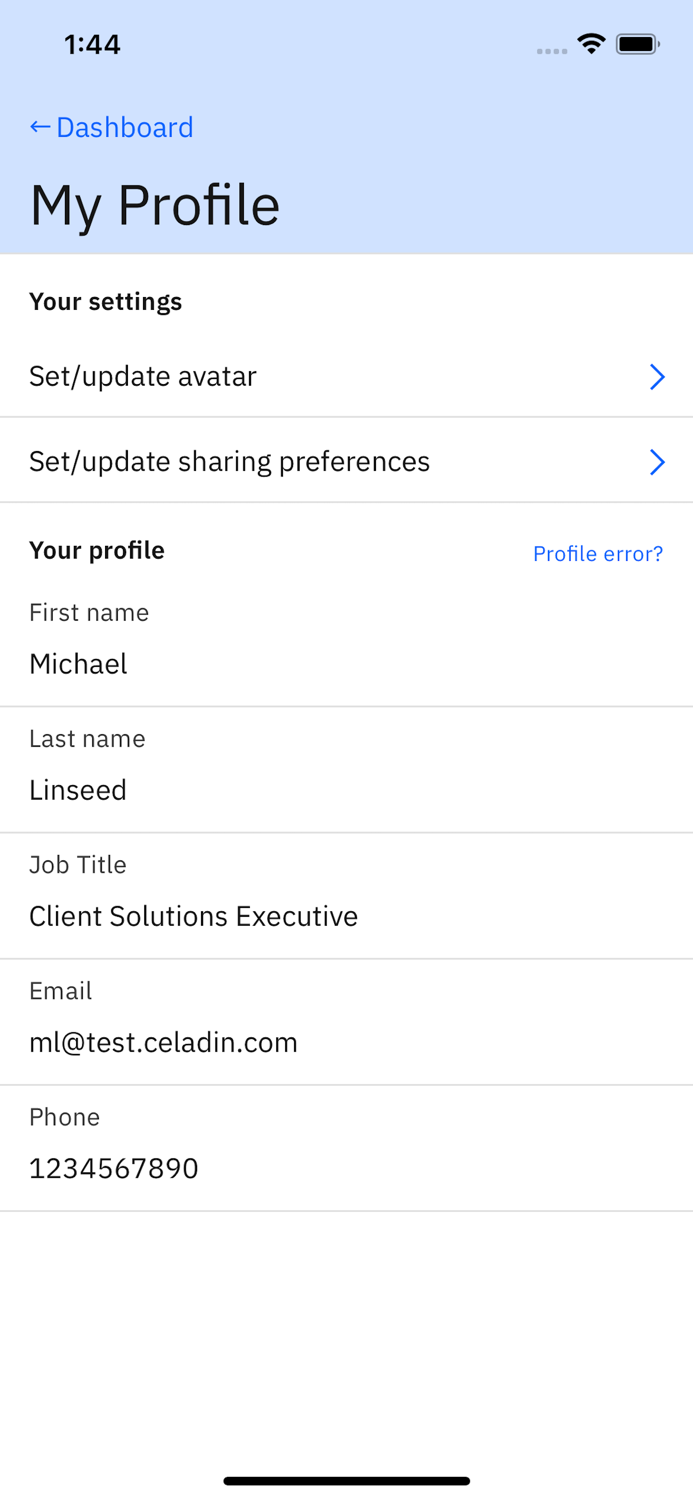Screen dimensions: 693x1500
Task: Tap the chevron next to Set/update avatar
Action: coord(657,377)
